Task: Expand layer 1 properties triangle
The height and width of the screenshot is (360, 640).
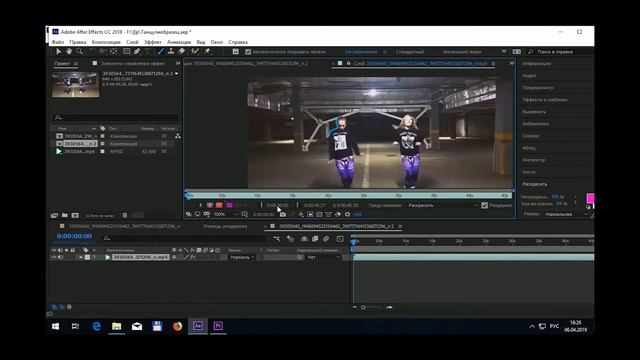Action: point(81,258)
